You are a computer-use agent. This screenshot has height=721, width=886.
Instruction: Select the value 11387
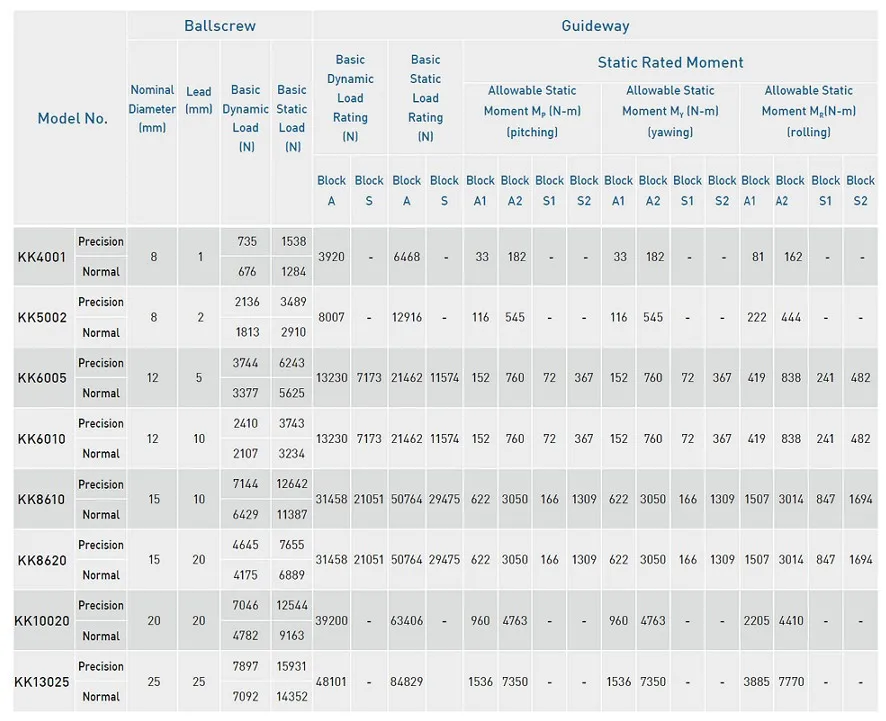tap(292, 515)
